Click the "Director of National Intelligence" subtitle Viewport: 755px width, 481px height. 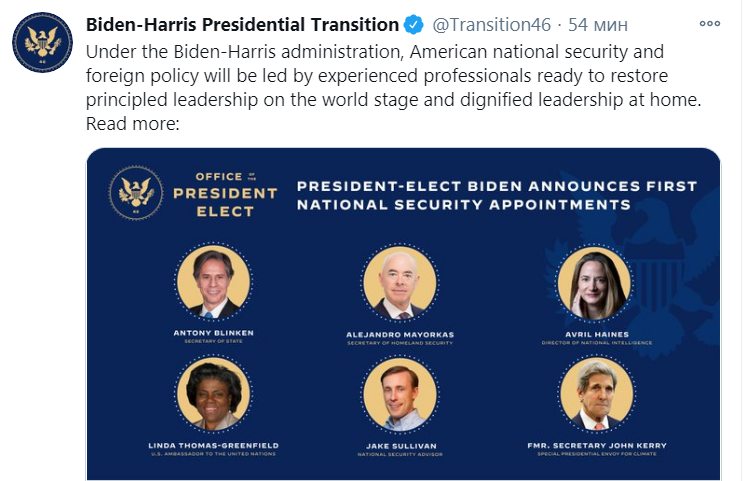click(595, 343)
